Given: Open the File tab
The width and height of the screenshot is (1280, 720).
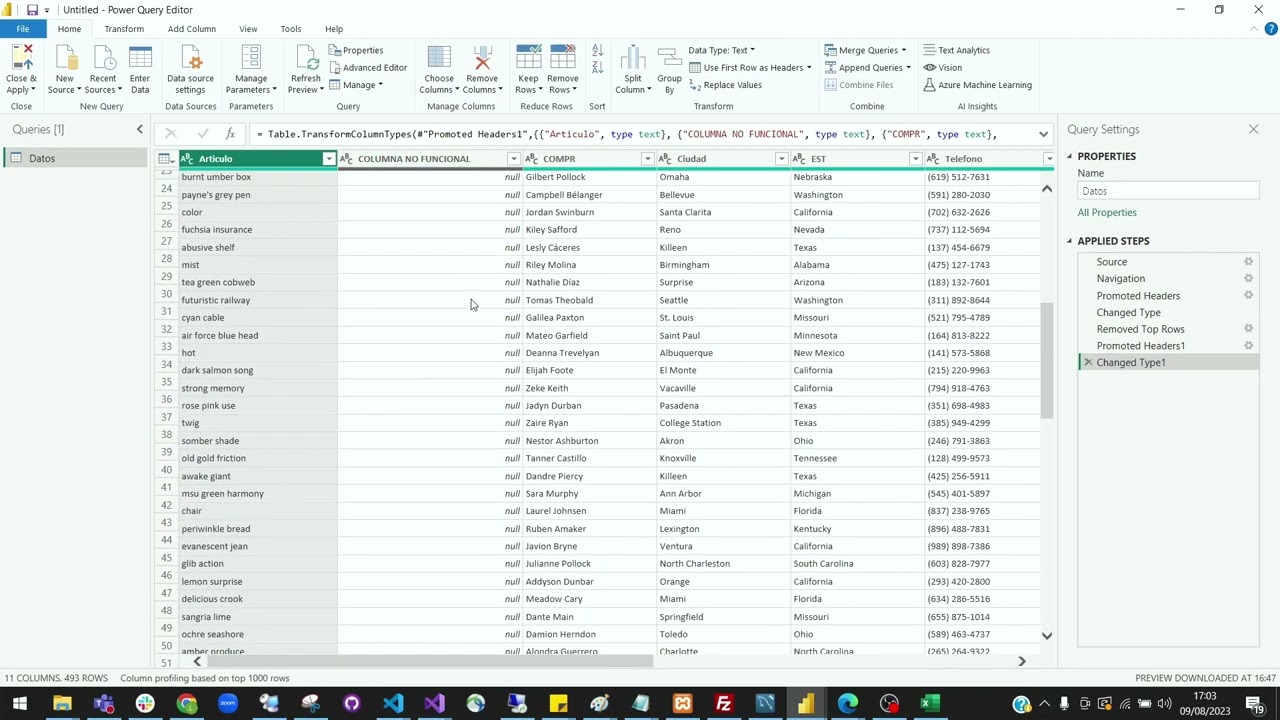Looking at the screenshot, I should 22,29.
